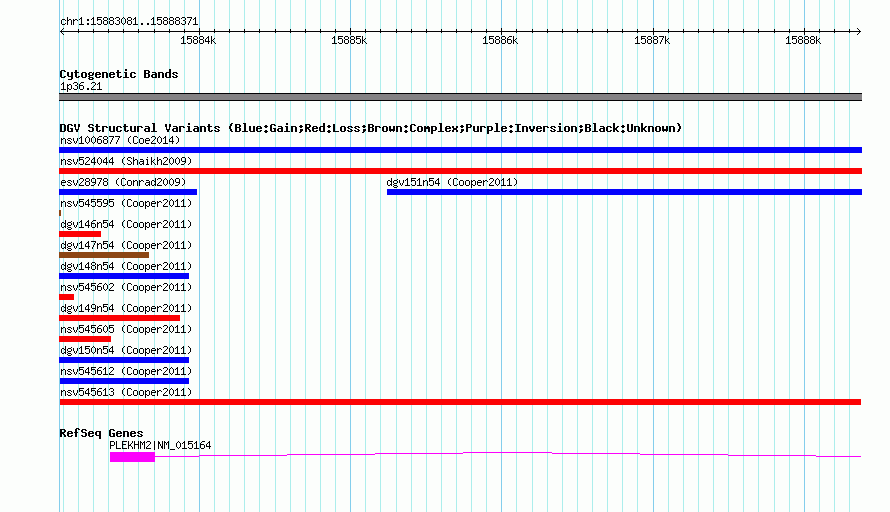Screen dimensions: 890x512
Task: Open the nsv545602 short red bar
Action: [66, 297]
